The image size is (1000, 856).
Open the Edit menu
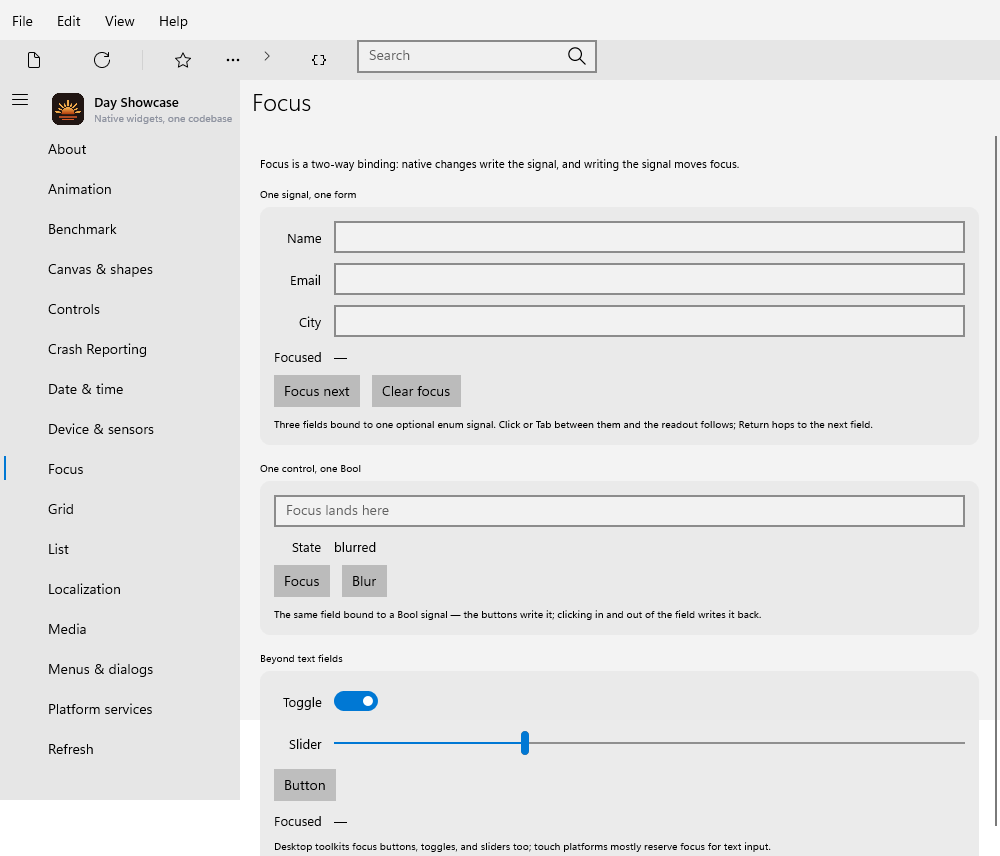tap(68, 21)
